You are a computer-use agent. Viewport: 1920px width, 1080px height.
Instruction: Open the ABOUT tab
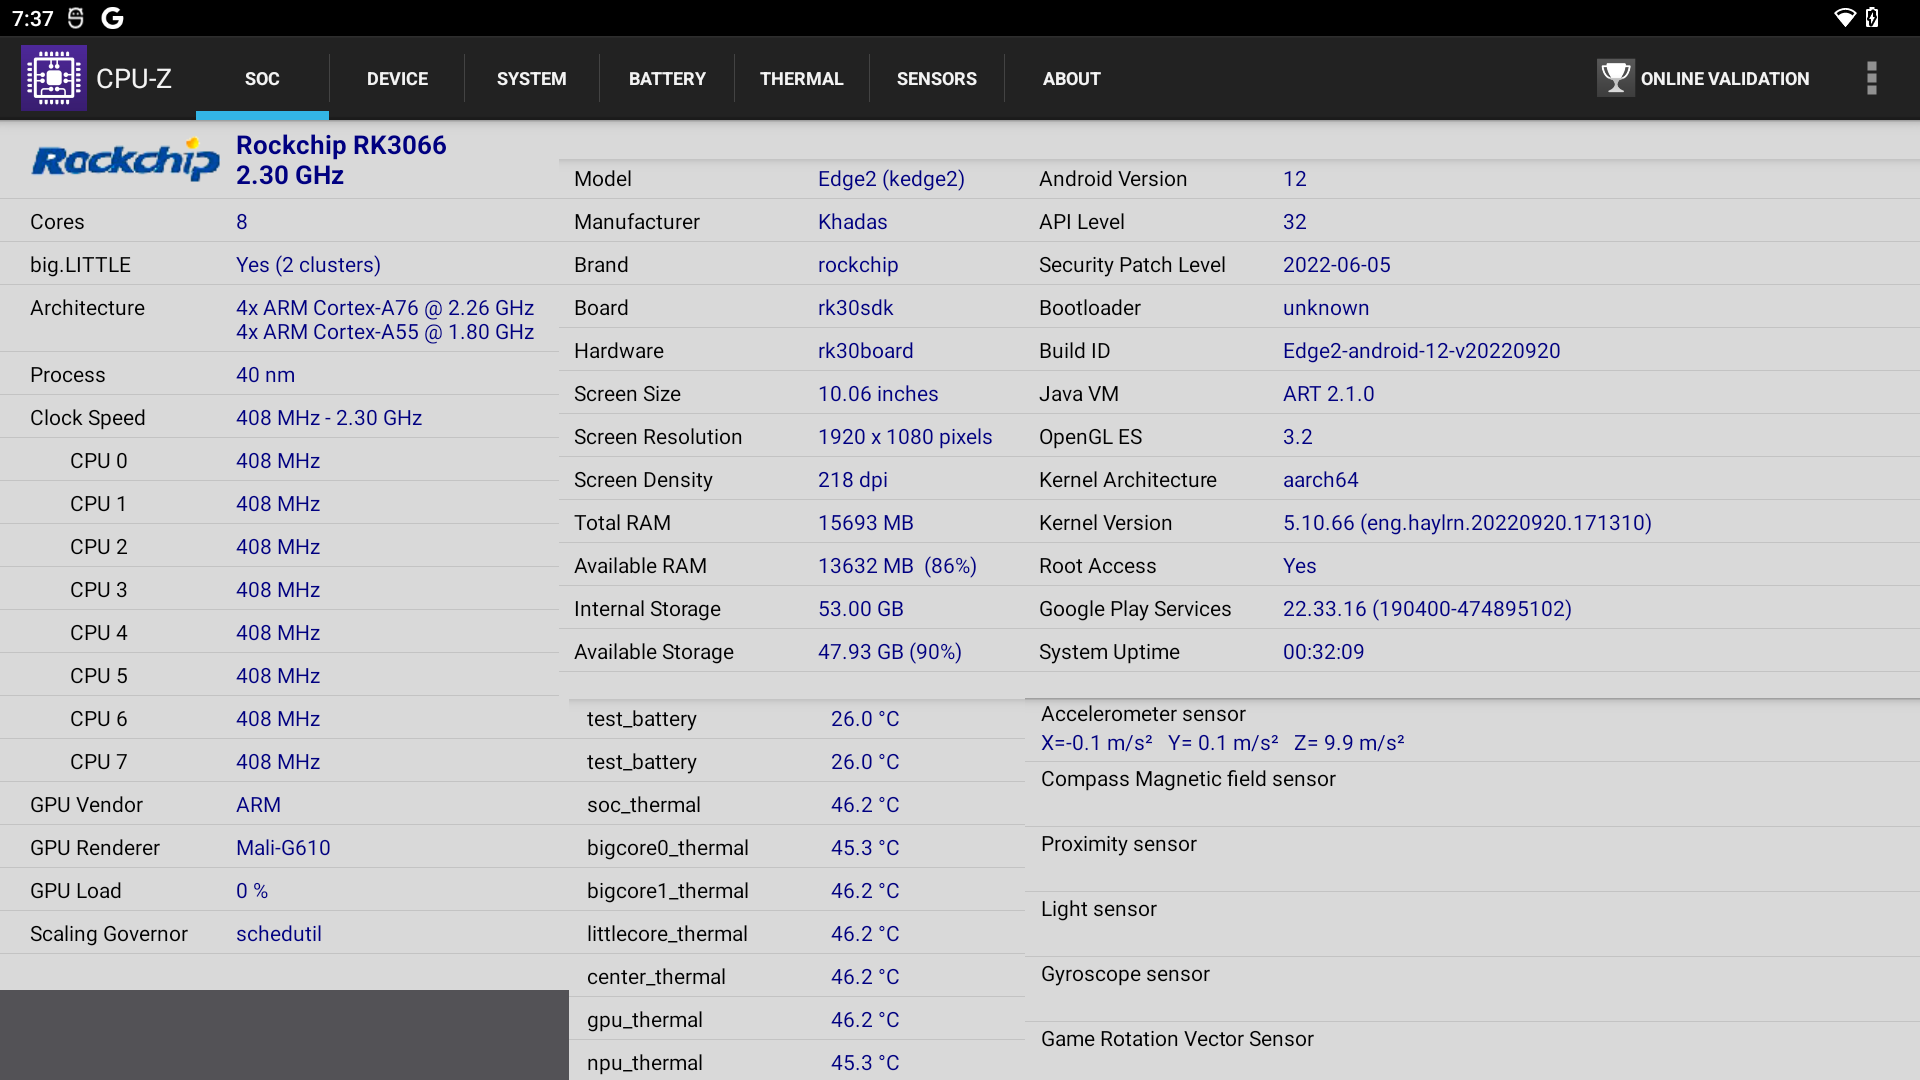(x=1072, y=79)
